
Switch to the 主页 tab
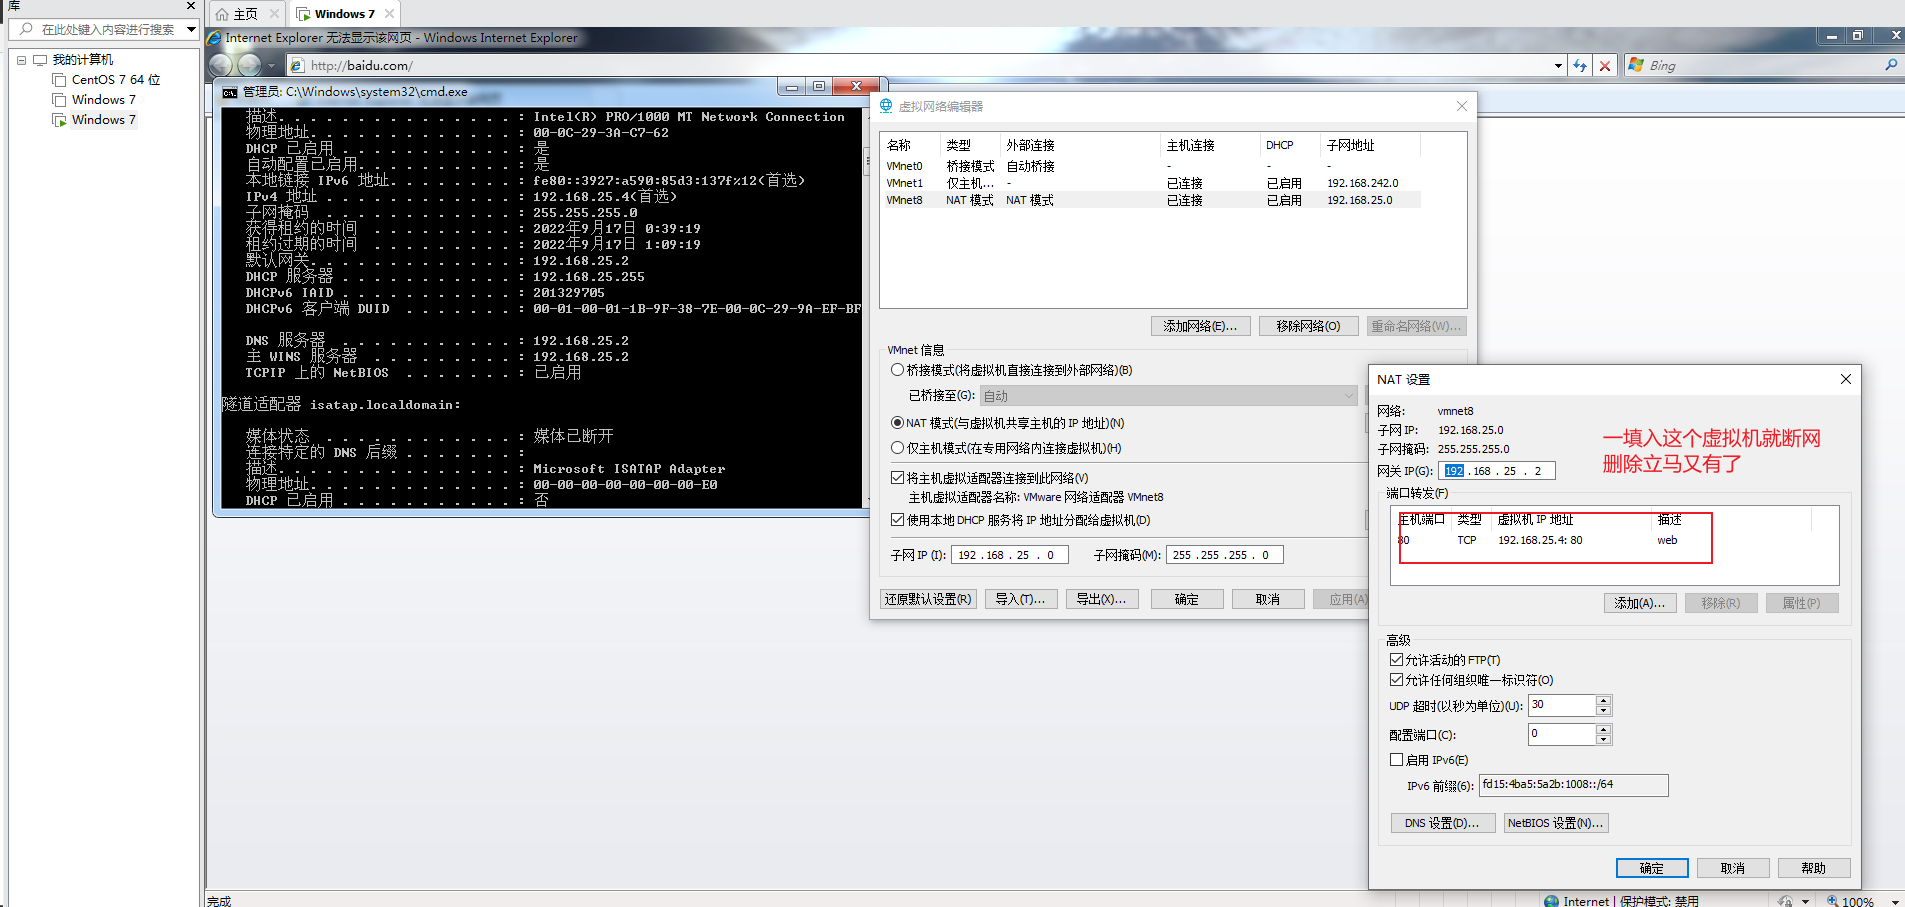(x=246, y=14)
